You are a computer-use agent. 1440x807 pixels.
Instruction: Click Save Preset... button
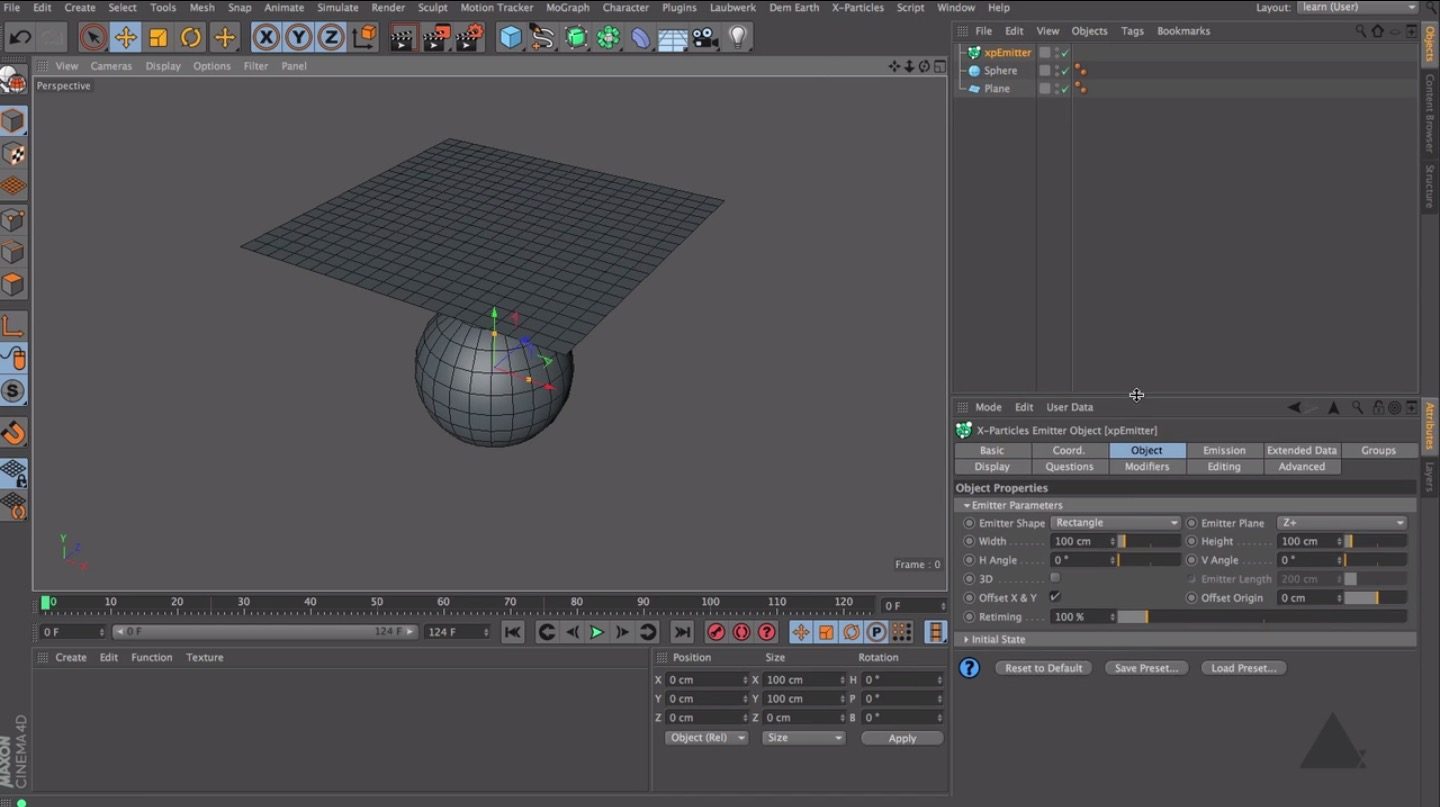click(x=1146, y=668)
